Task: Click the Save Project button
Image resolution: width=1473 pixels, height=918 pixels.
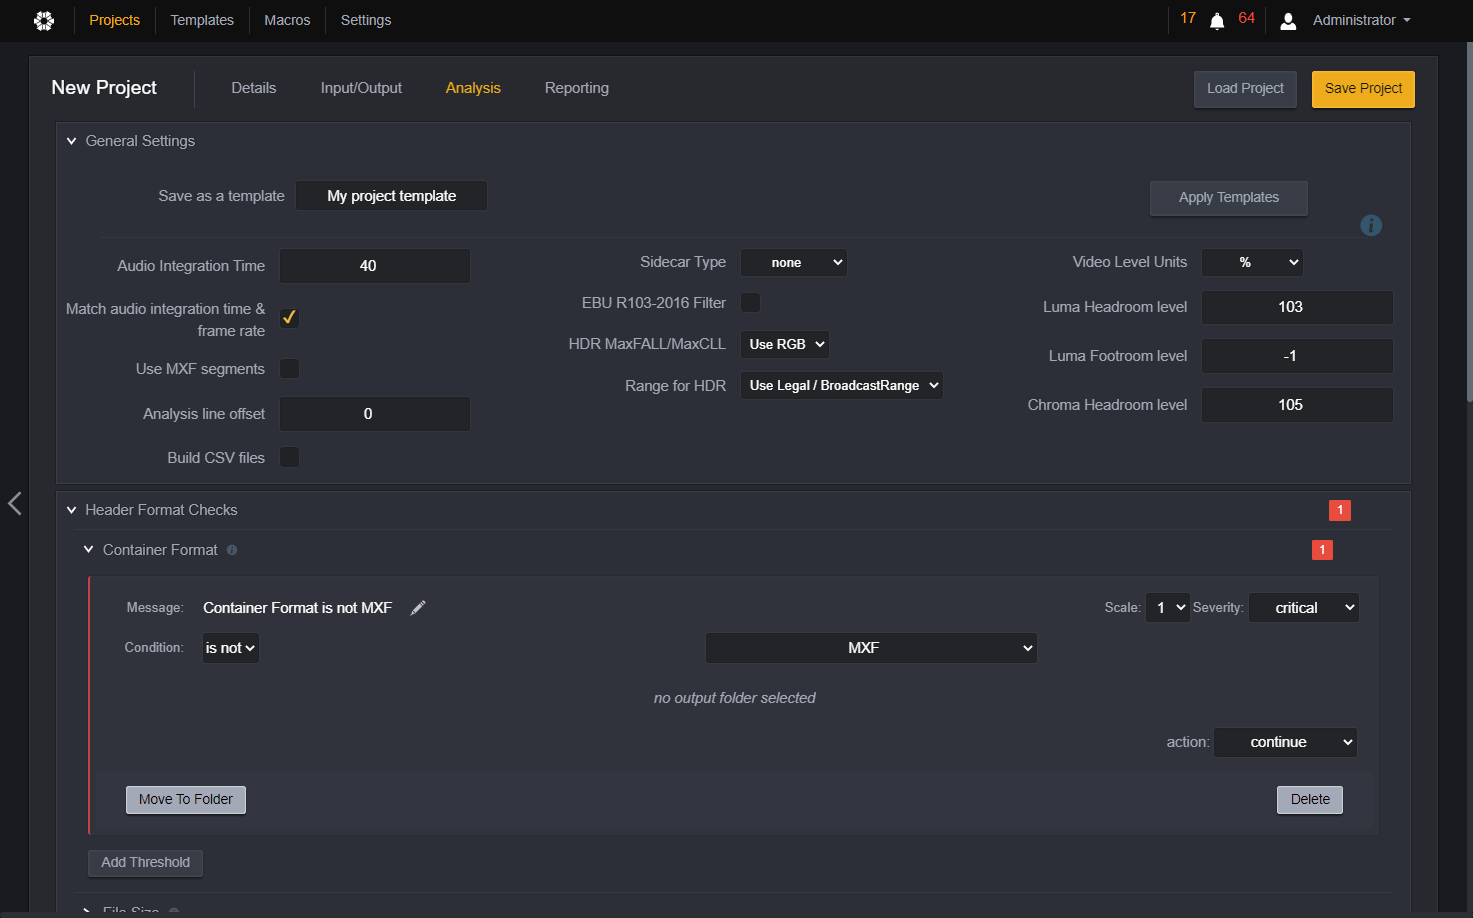Action: (1363, 89)
